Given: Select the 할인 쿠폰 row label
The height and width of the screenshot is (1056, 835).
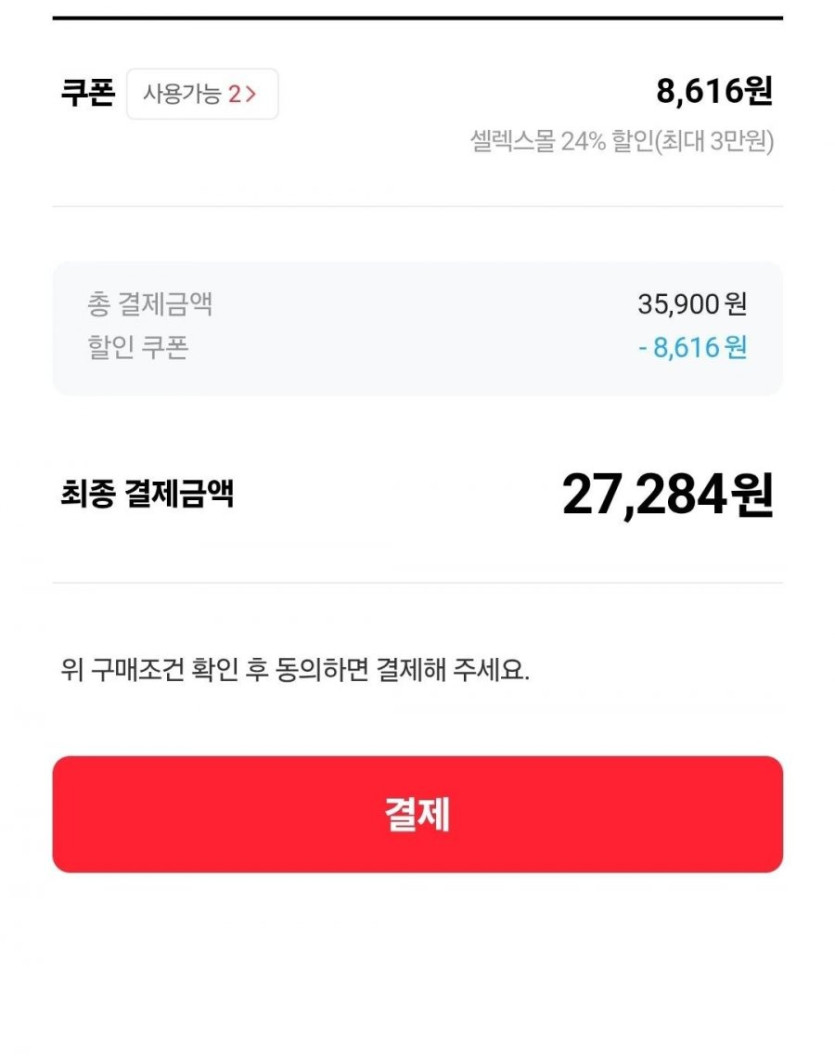Looking at the screenshot, I should pyautogui.click(x=138, y=347).
